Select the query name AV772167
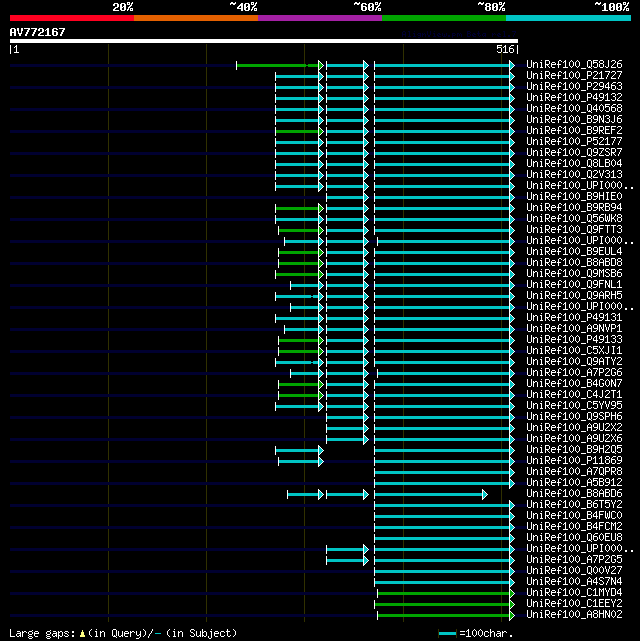 click(x=37, y=32)
